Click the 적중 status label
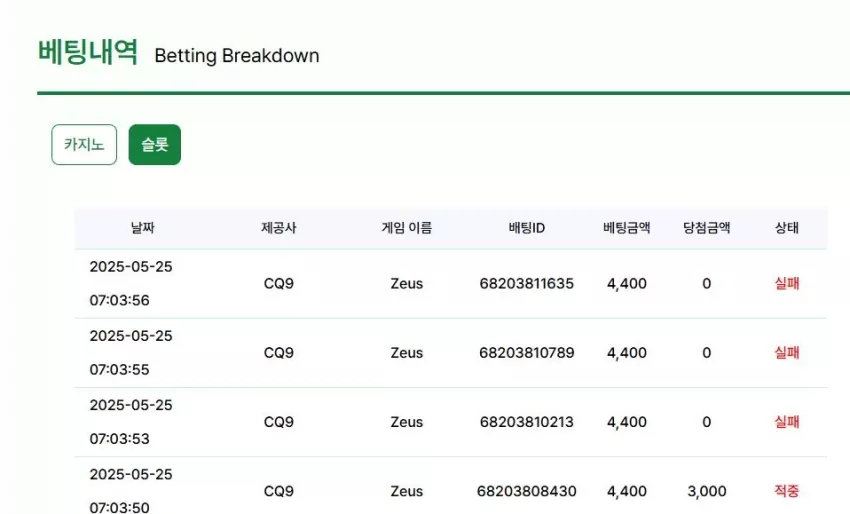Viewport: 850px width, 514px height. (x=787, y=491)
